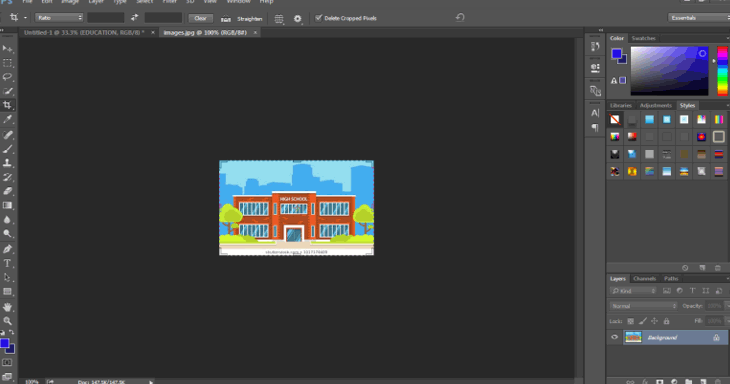
Task: Switch to the Swatches tab
Action: pos(643,38)
